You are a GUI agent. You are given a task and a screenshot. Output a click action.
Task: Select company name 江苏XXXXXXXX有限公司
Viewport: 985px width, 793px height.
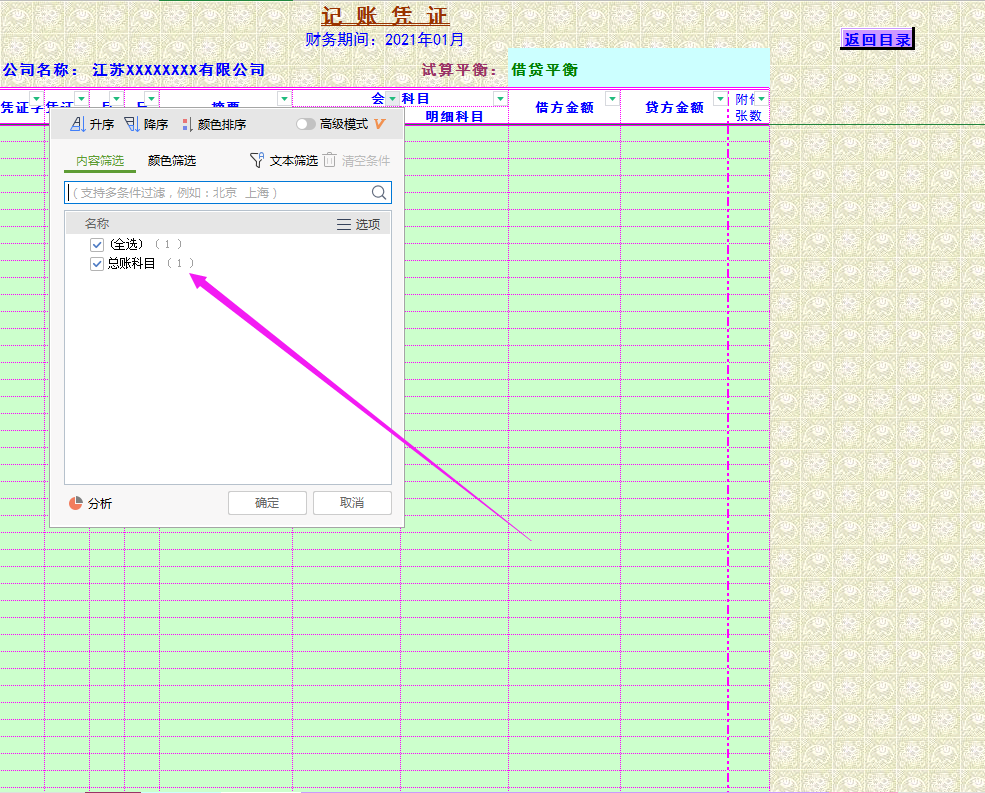click(178, 70)
